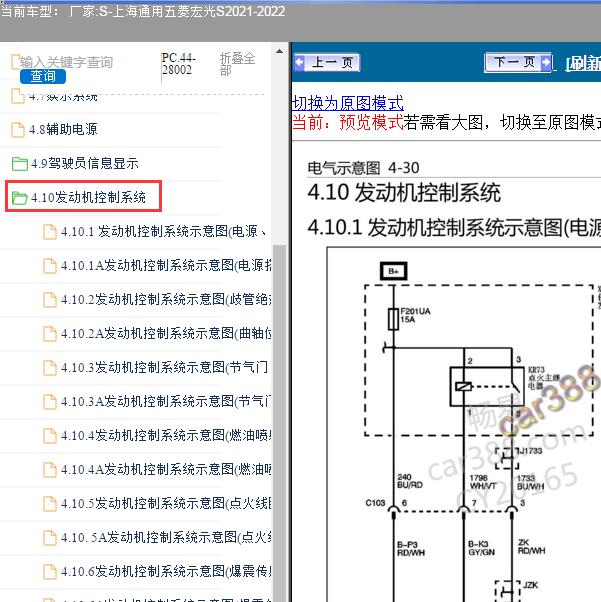Click the 240 BU/RD wire label
Image resolution: width=601 pixels, height=602 pixels.
point(410,481)
